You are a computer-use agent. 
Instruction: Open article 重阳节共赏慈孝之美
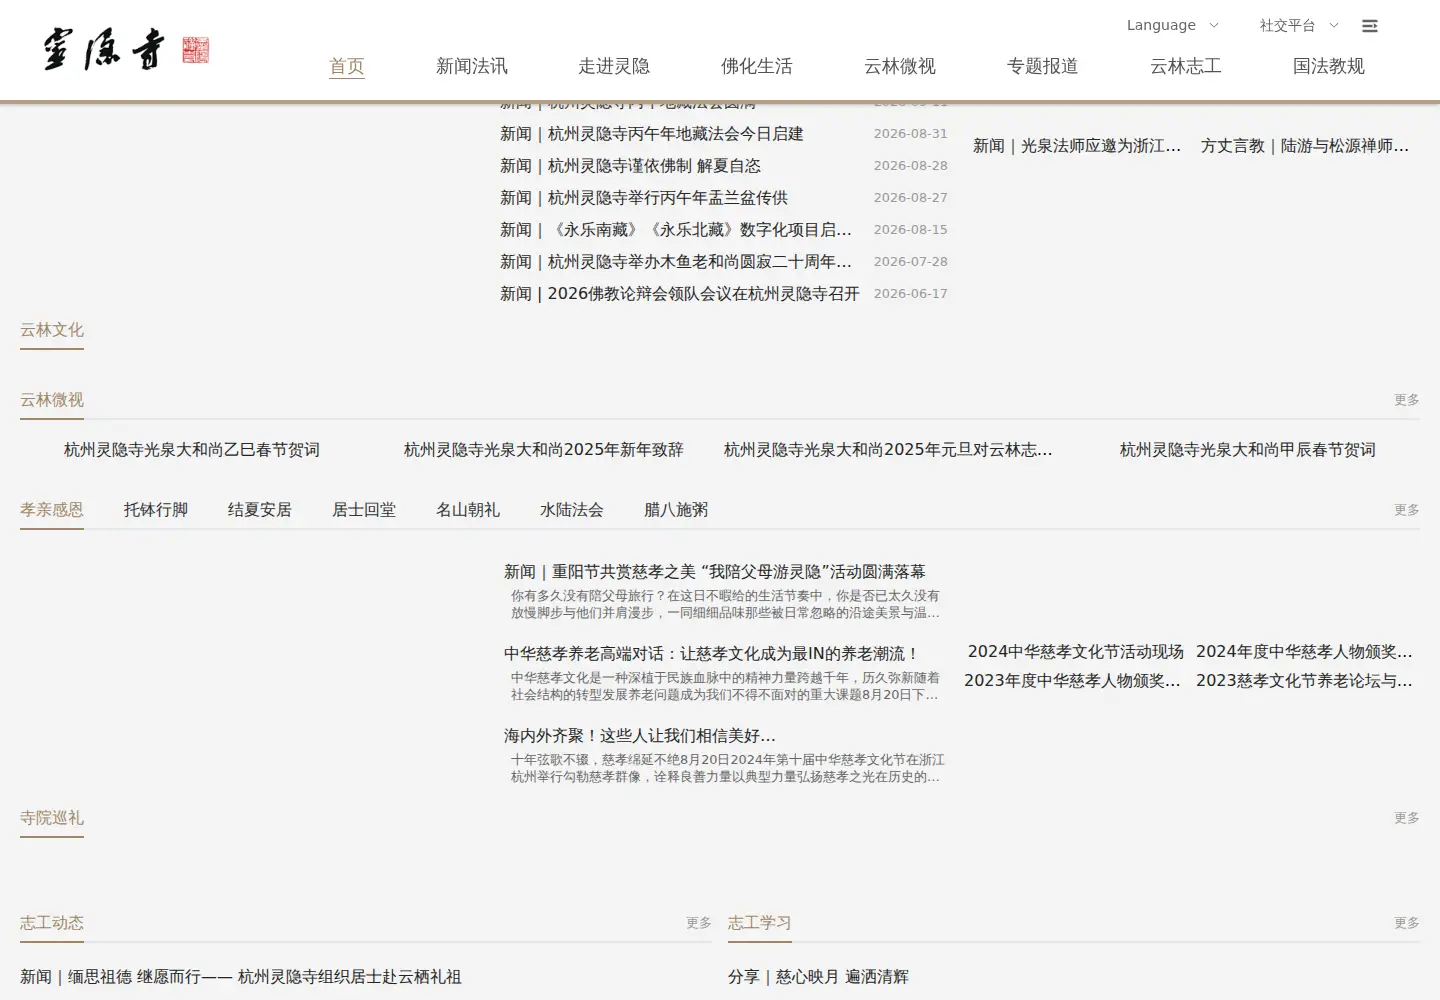point(715,572)
